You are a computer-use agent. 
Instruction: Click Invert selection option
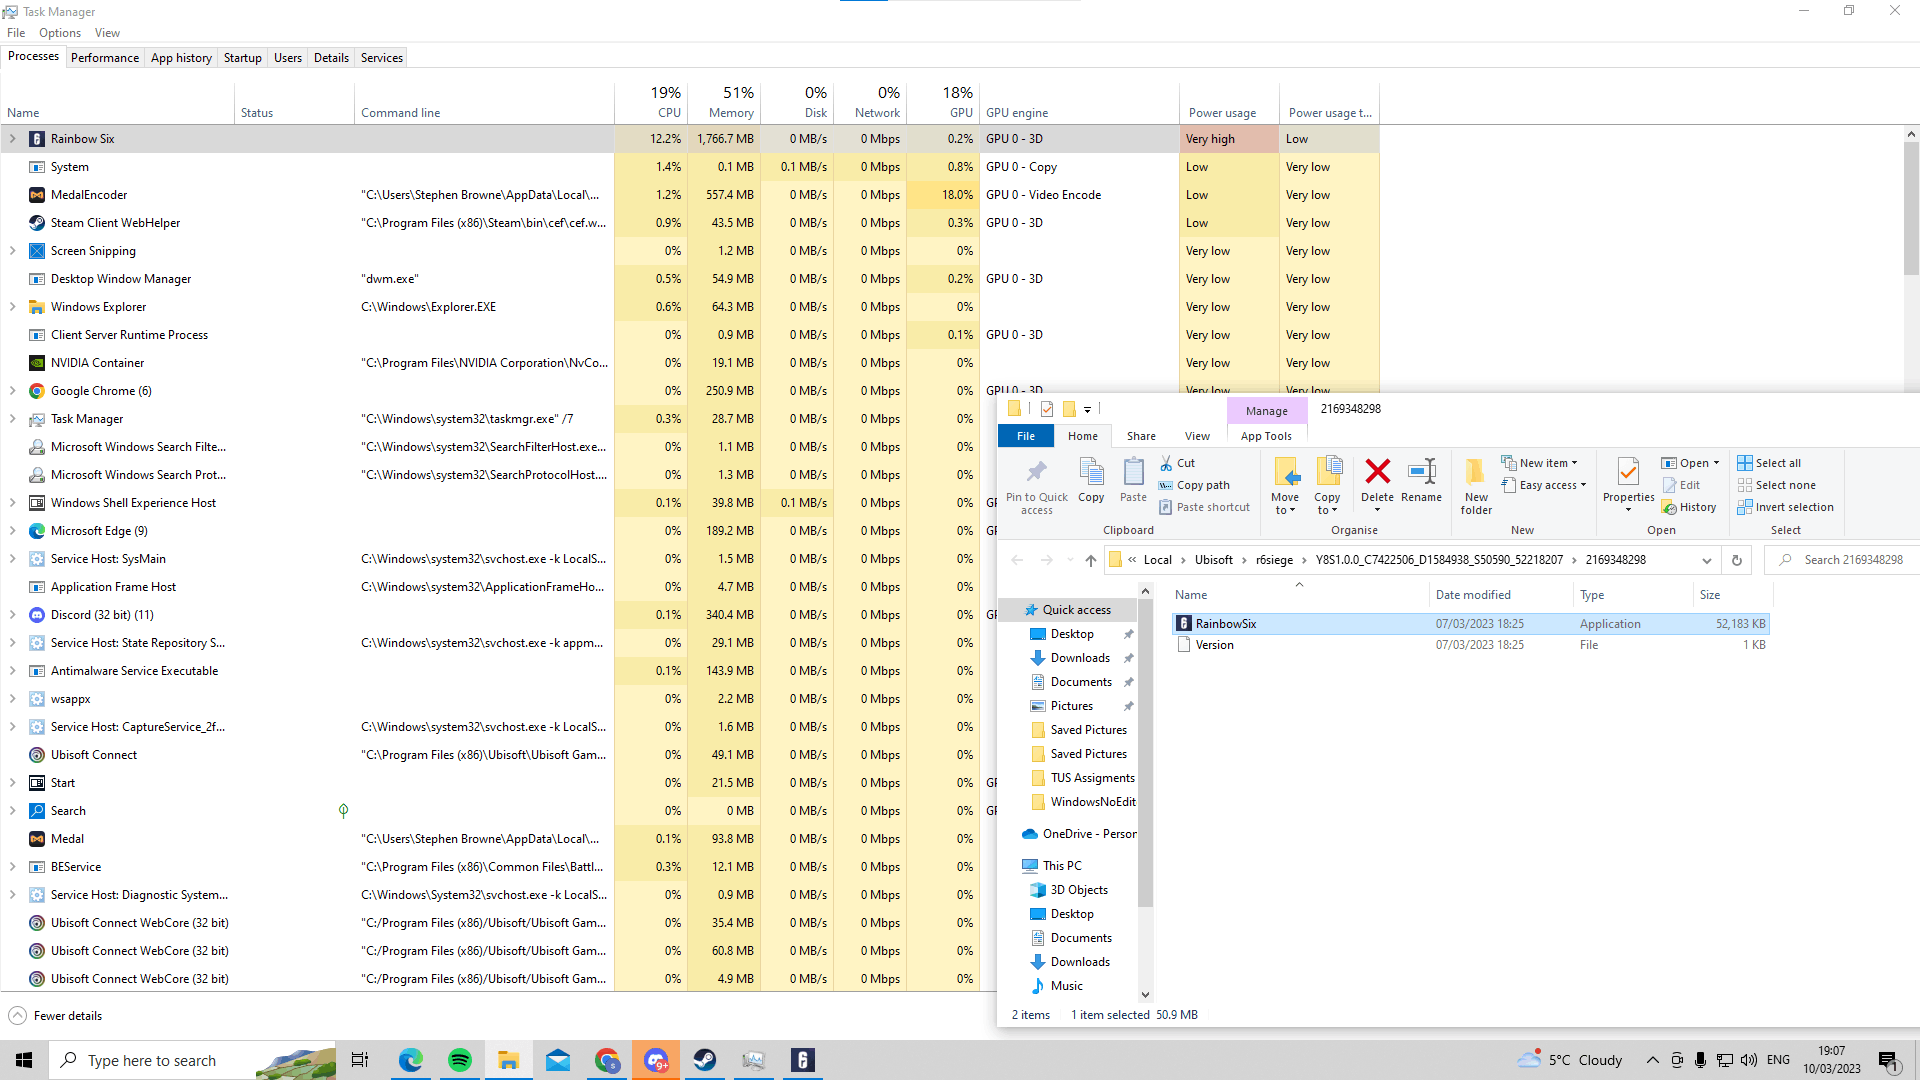click(1794, 507)
